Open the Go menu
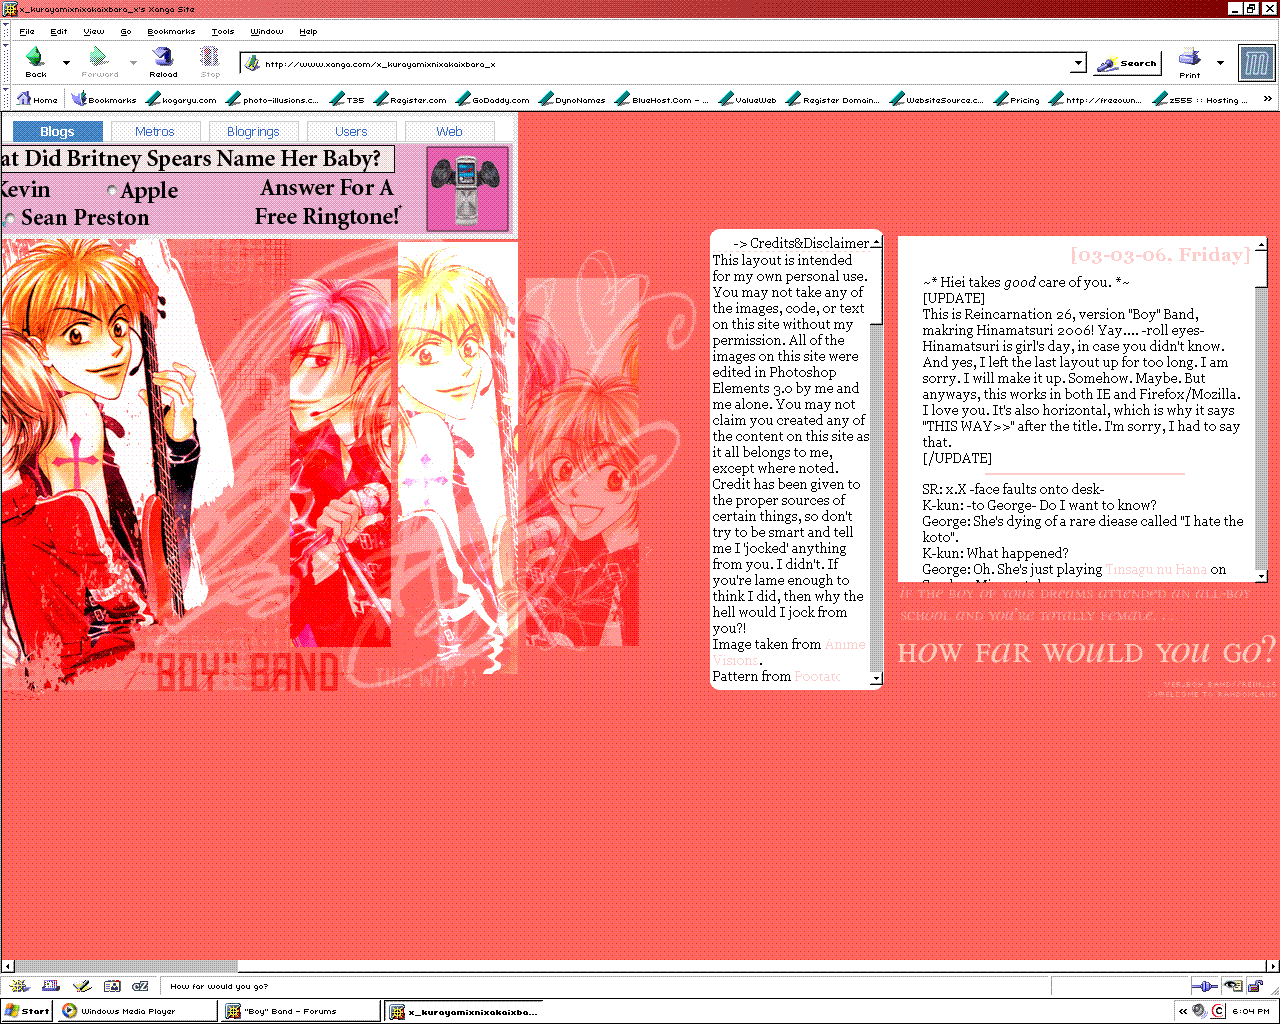Viewport: 1280px width, 1024px height. coord(126,31)
